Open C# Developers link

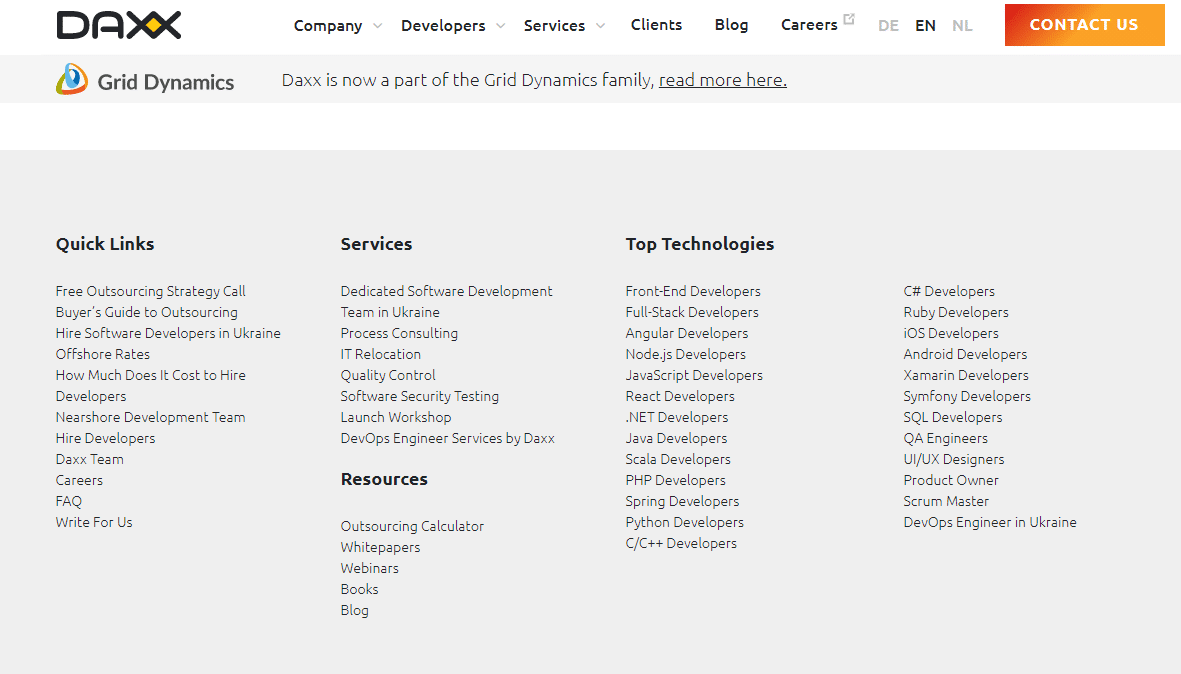coord(949,291)
